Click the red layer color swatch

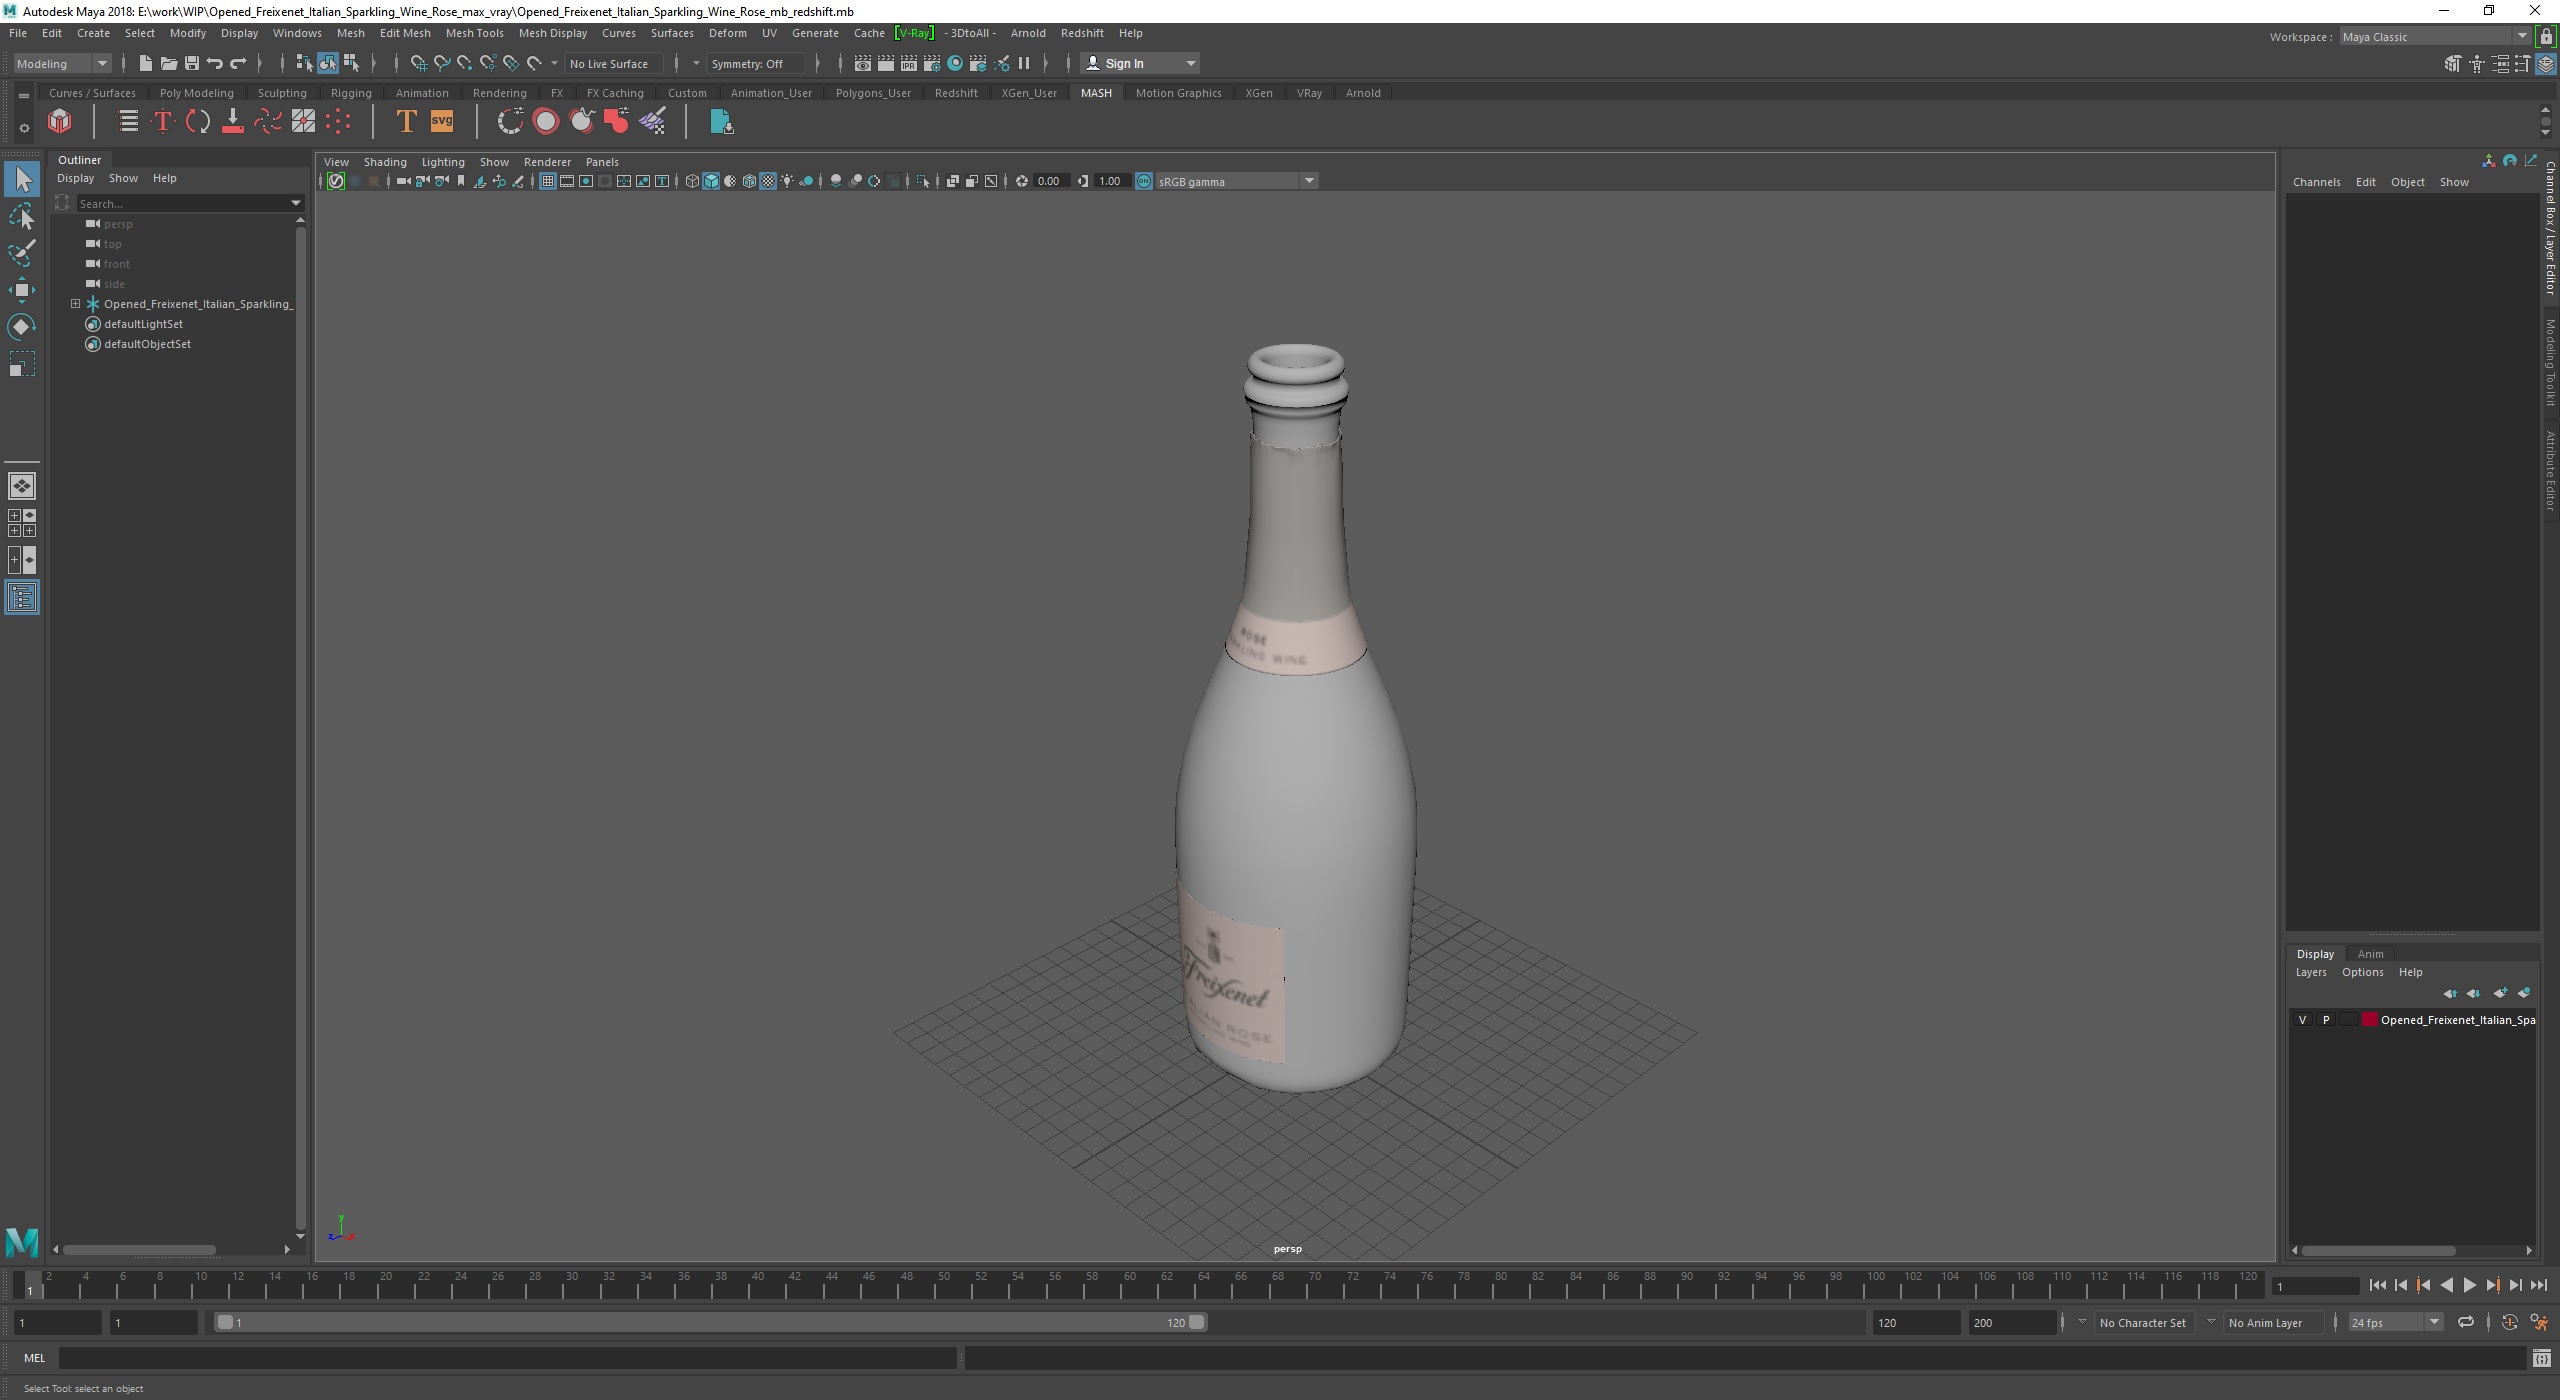click(x=2370, y=1020)
